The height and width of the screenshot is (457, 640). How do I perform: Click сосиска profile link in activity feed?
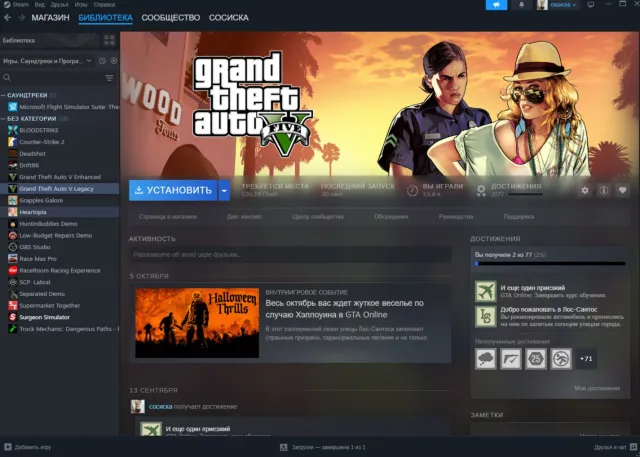coord(160,406)
